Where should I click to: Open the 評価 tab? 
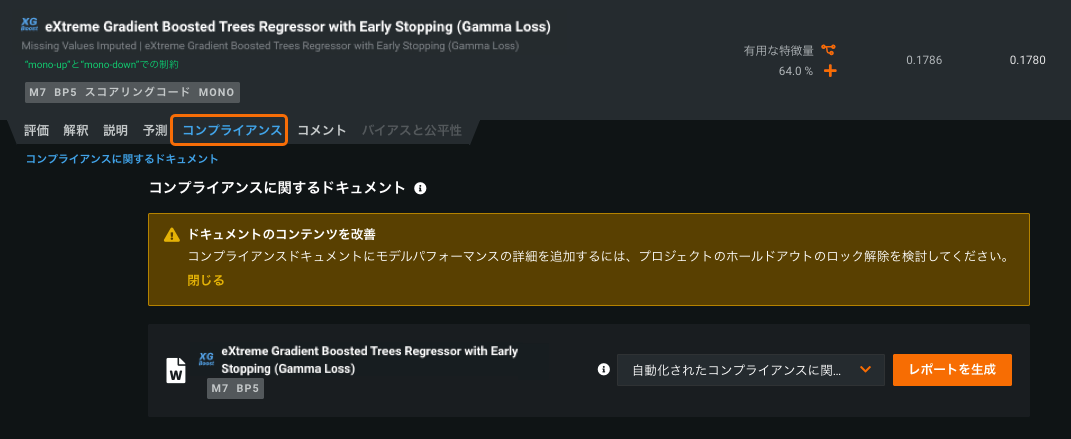36,130
